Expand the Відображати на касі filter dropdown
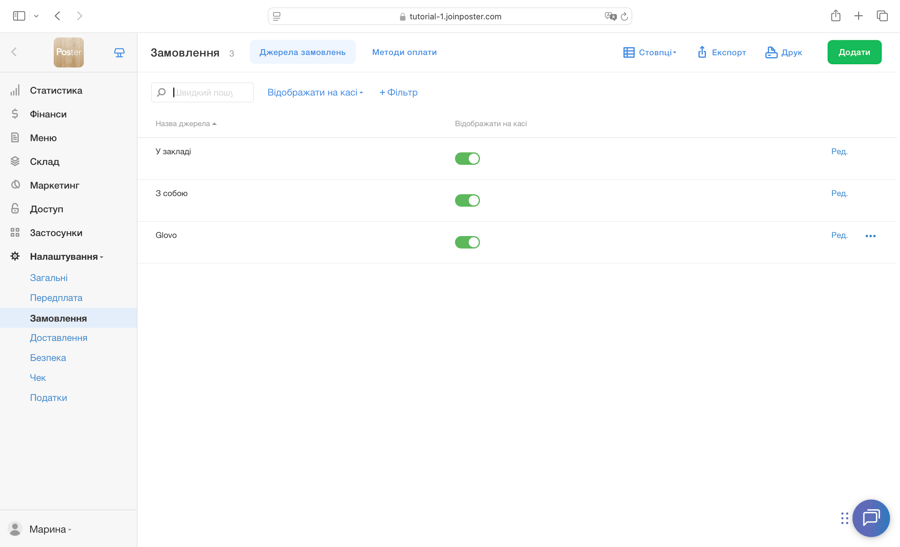The image size is (900, 547). coord(315,92)
